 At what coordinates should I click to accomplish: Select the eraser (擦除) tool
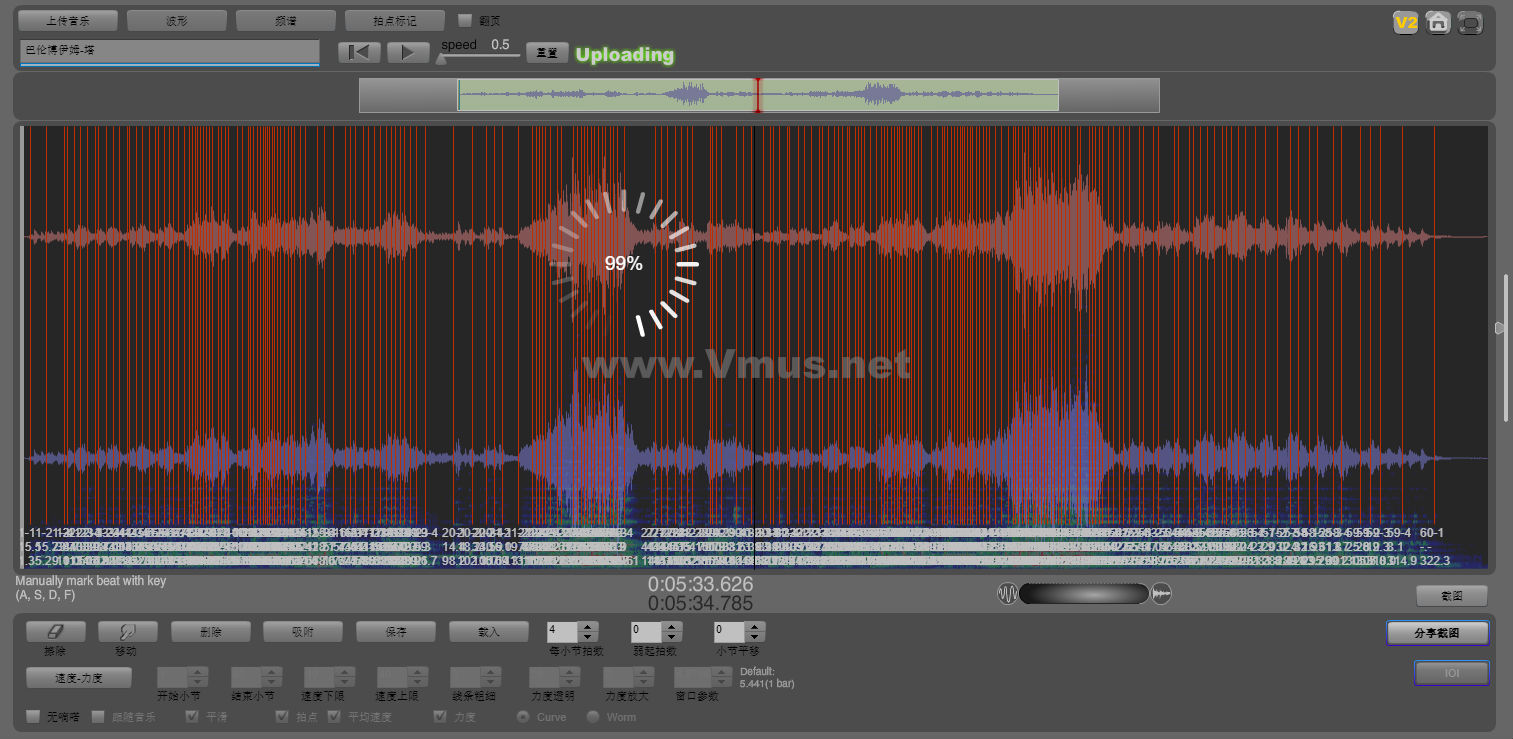tap(55, 631)
